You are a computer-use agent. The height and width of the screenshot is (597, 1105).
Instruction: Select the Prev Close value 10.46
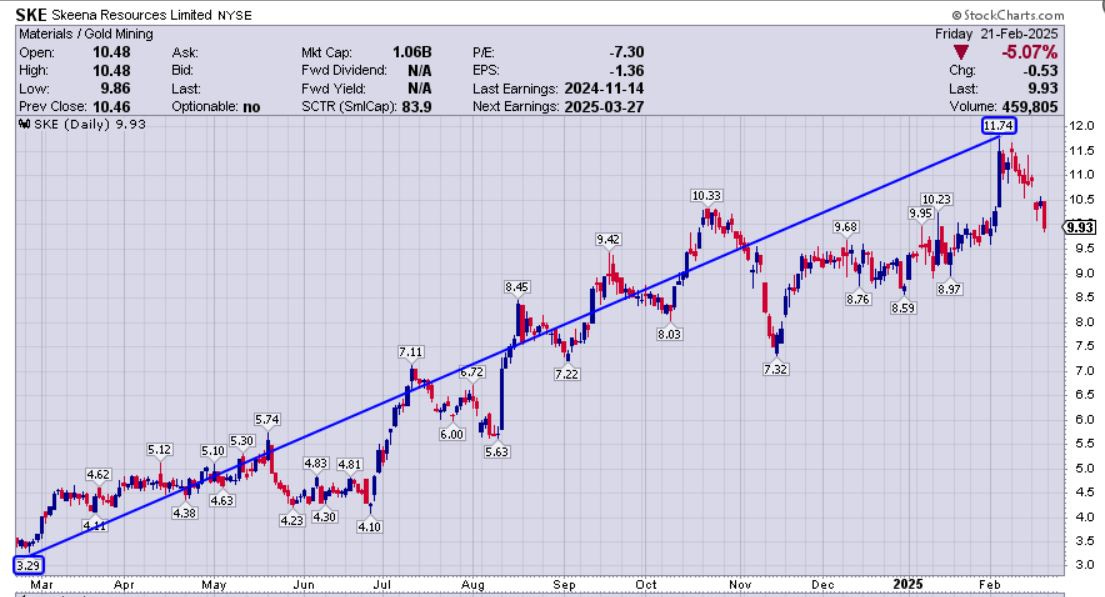coord(111,106)
